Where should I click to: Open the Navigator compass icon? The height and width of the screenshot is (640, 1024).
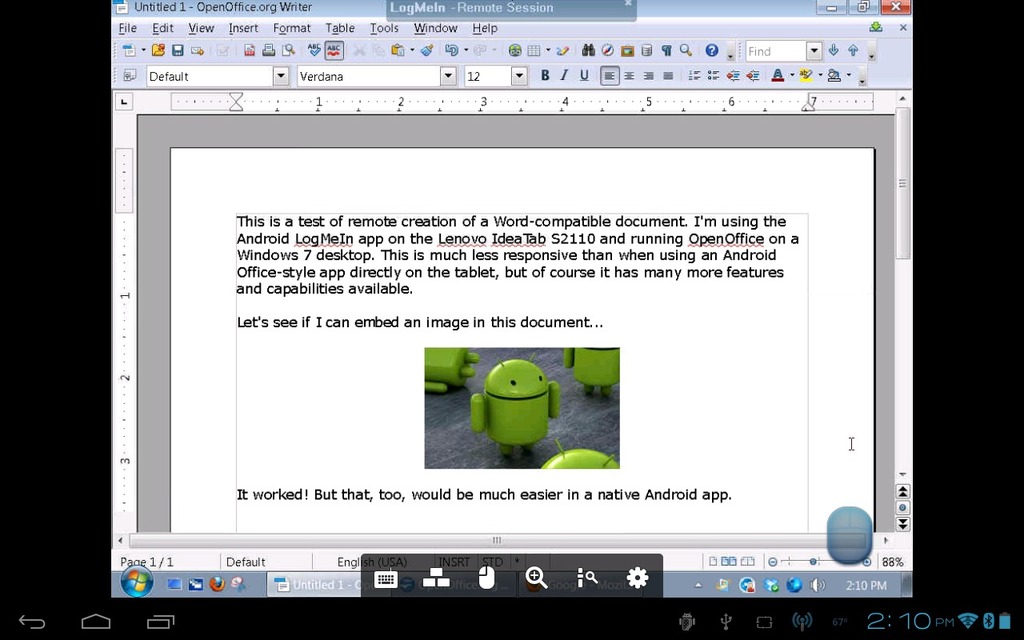(607, 50)
